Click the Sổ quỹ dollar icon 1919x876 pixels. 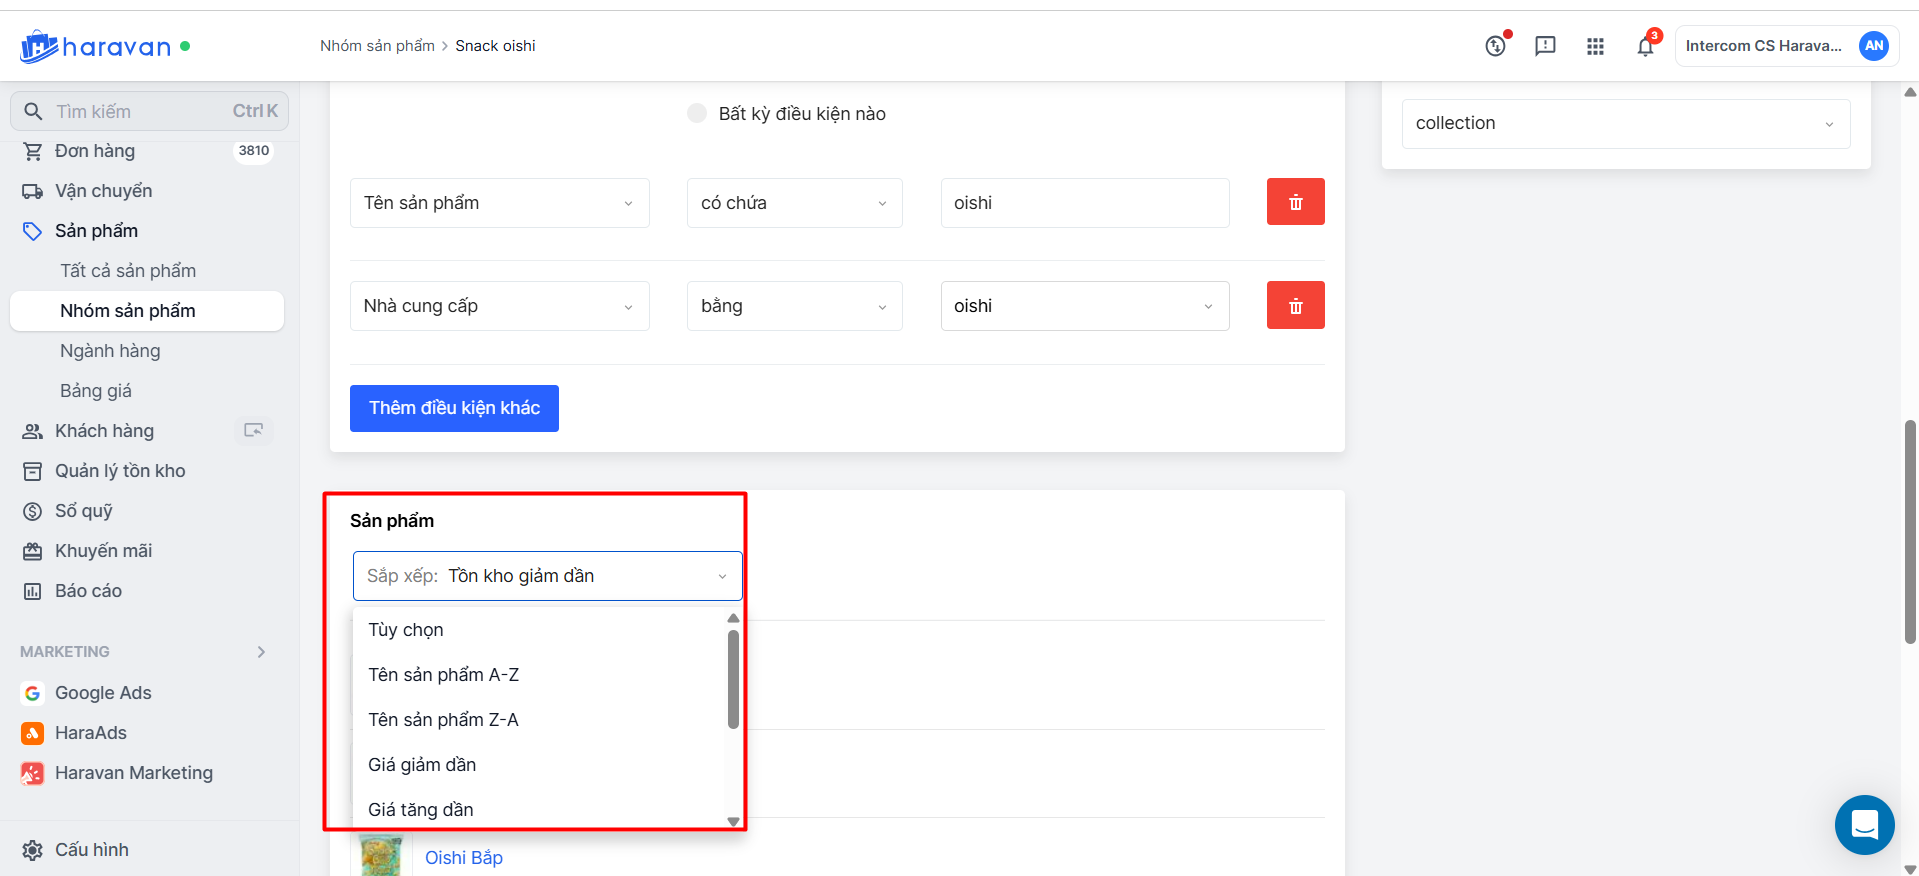pos(33,511)
